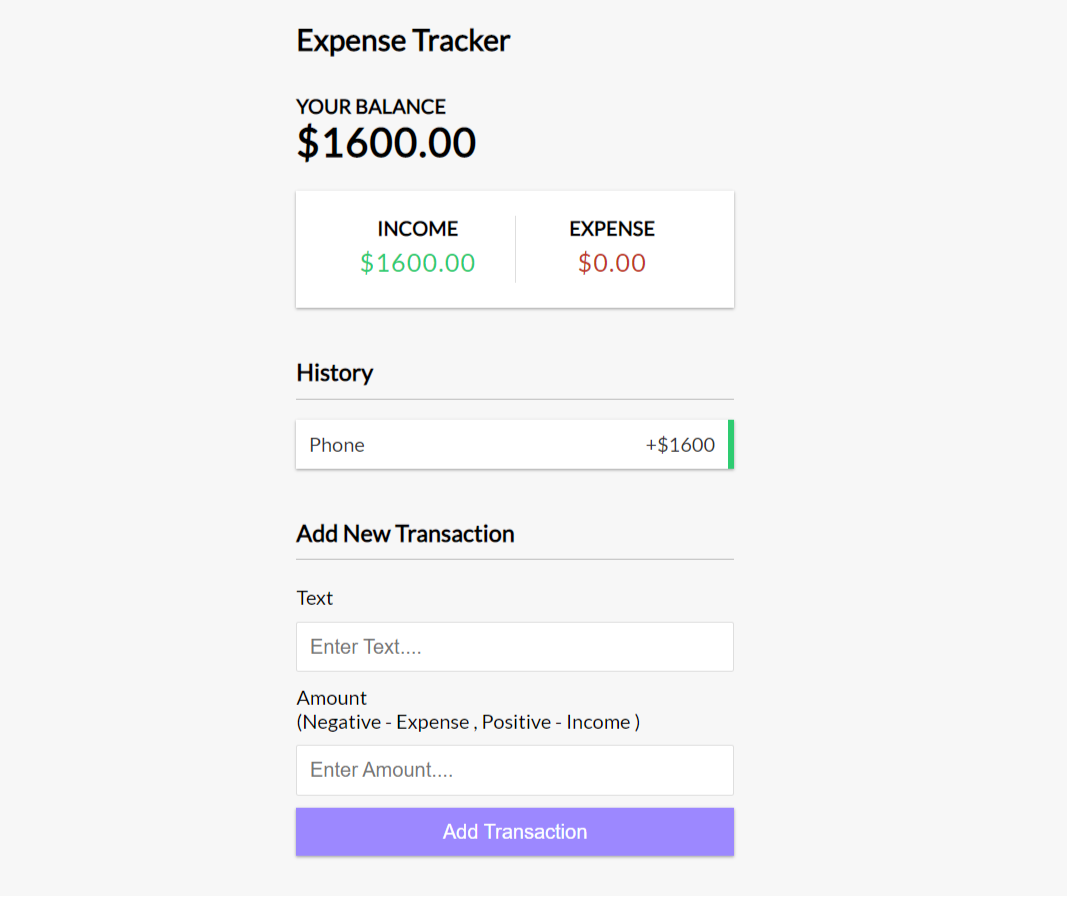The width and height of the screenshot is (1067, 911).
Task: Click the +$1600 amount on the Phone entry
Action: [680, 444]
